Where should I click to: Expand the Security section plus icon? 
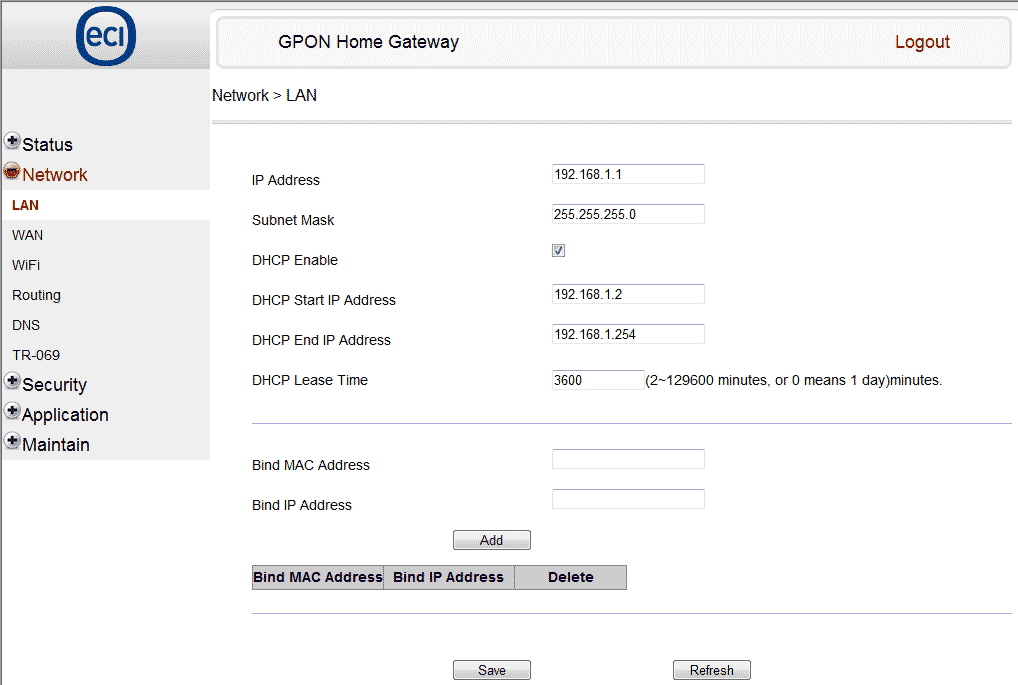(x=12, y=381)
